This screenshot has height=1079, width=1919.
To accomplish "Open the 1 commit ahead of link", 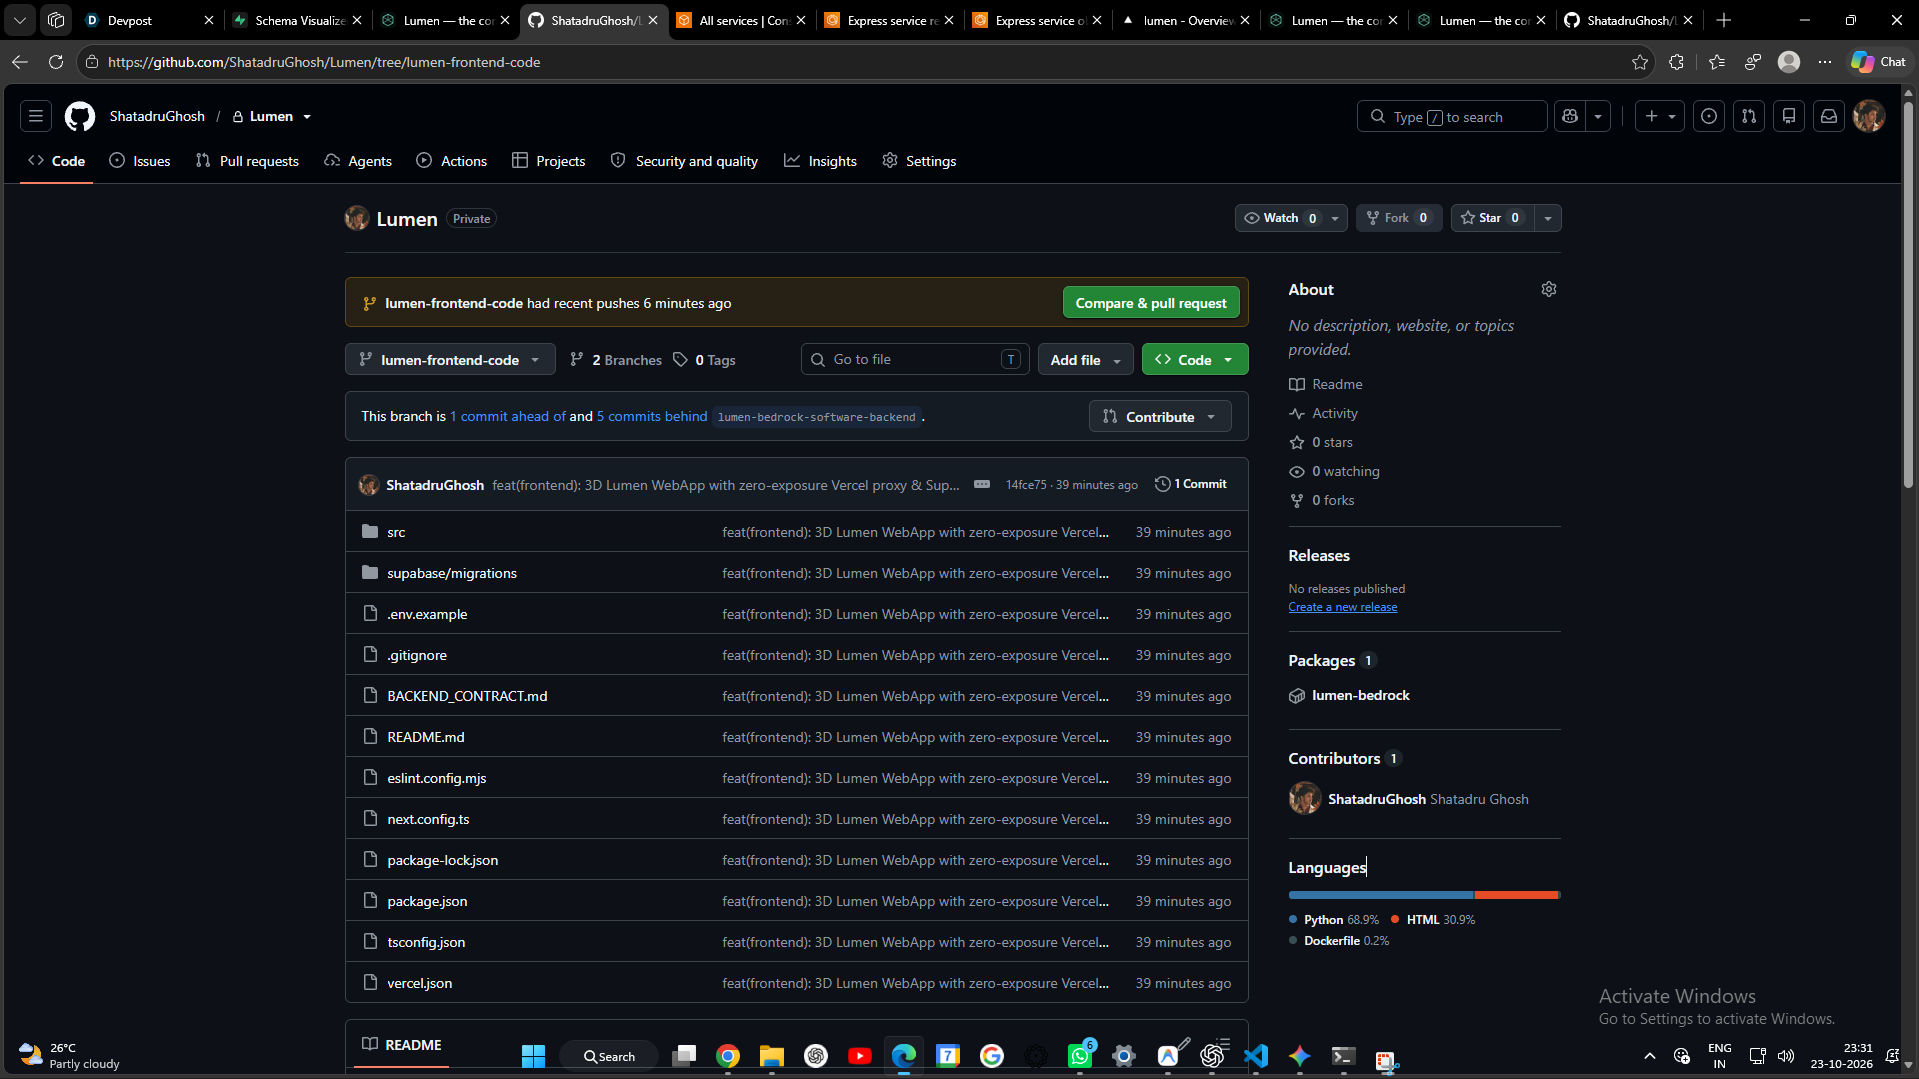I will tap(508, 417).
